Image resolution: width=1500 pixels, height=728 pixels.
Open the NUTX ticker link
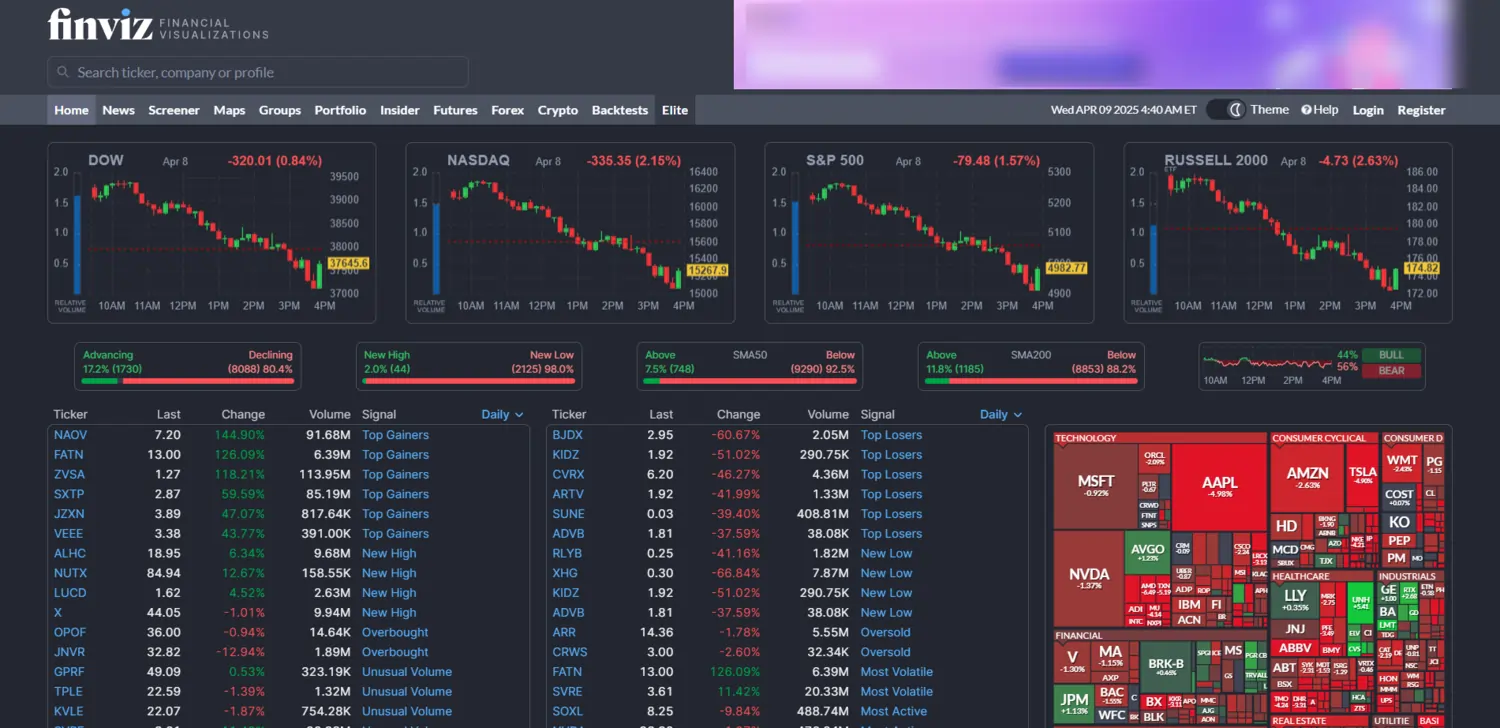pos(70,573)
